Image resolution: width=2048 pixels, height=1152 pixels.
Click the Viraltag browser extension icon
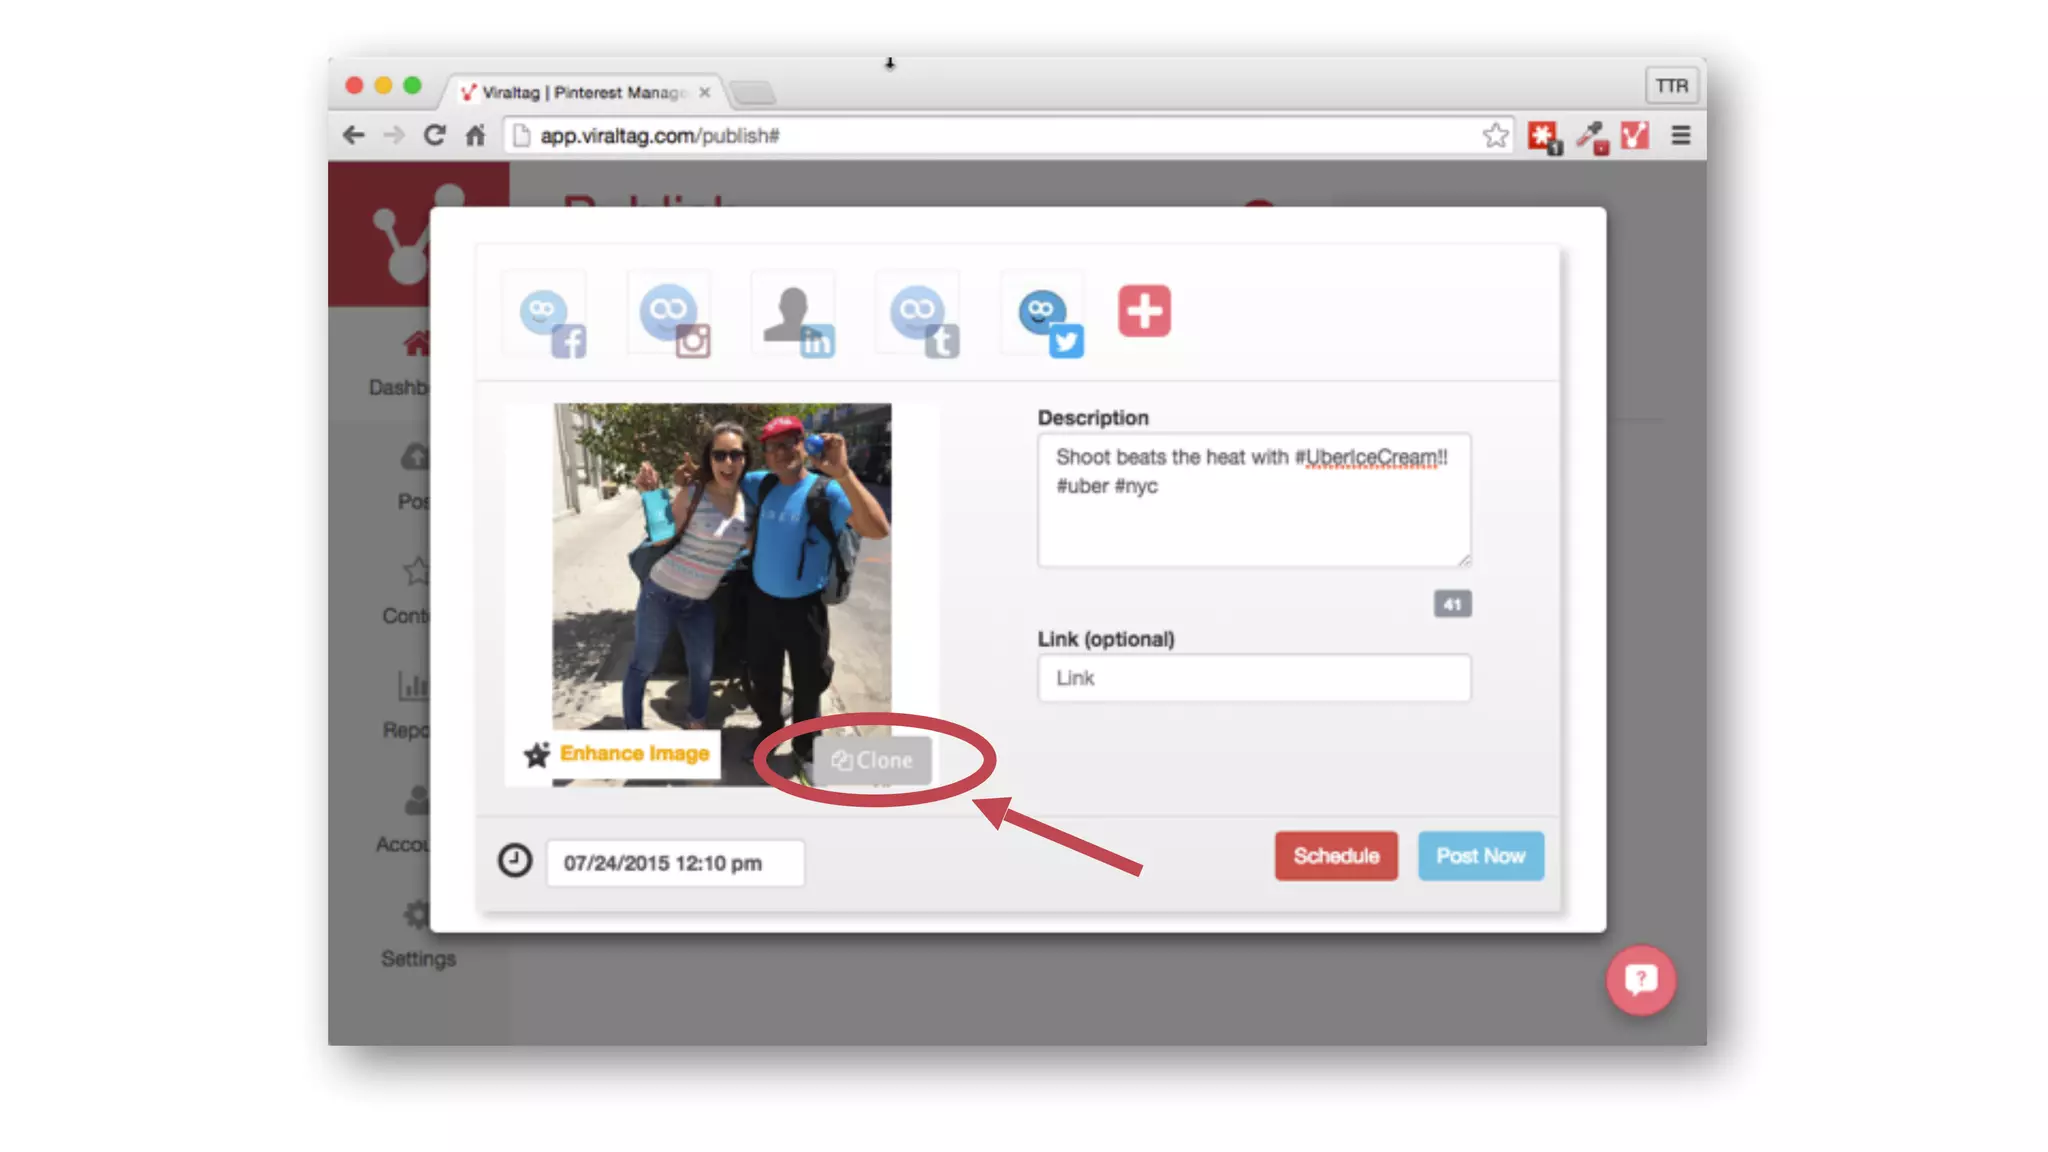coord(1635,136)
